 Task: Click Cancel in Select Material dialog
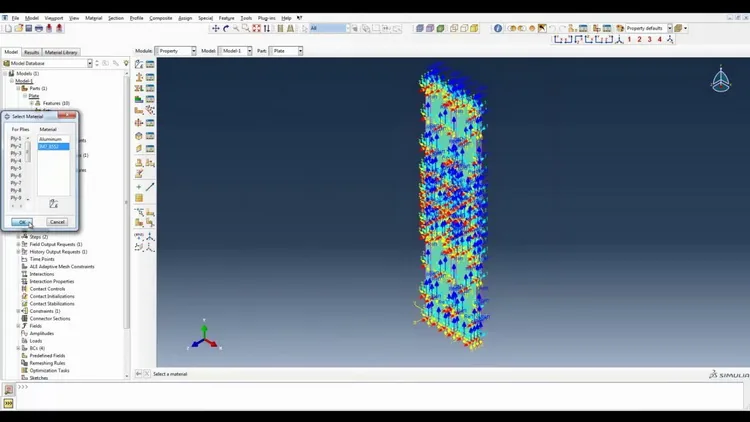click(57, 222)
